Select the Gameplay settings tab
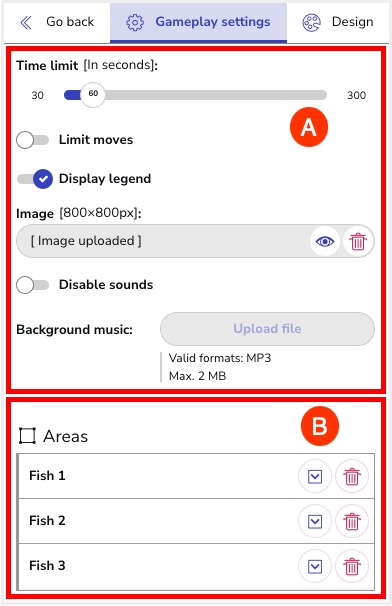 [x=198, y=22]
